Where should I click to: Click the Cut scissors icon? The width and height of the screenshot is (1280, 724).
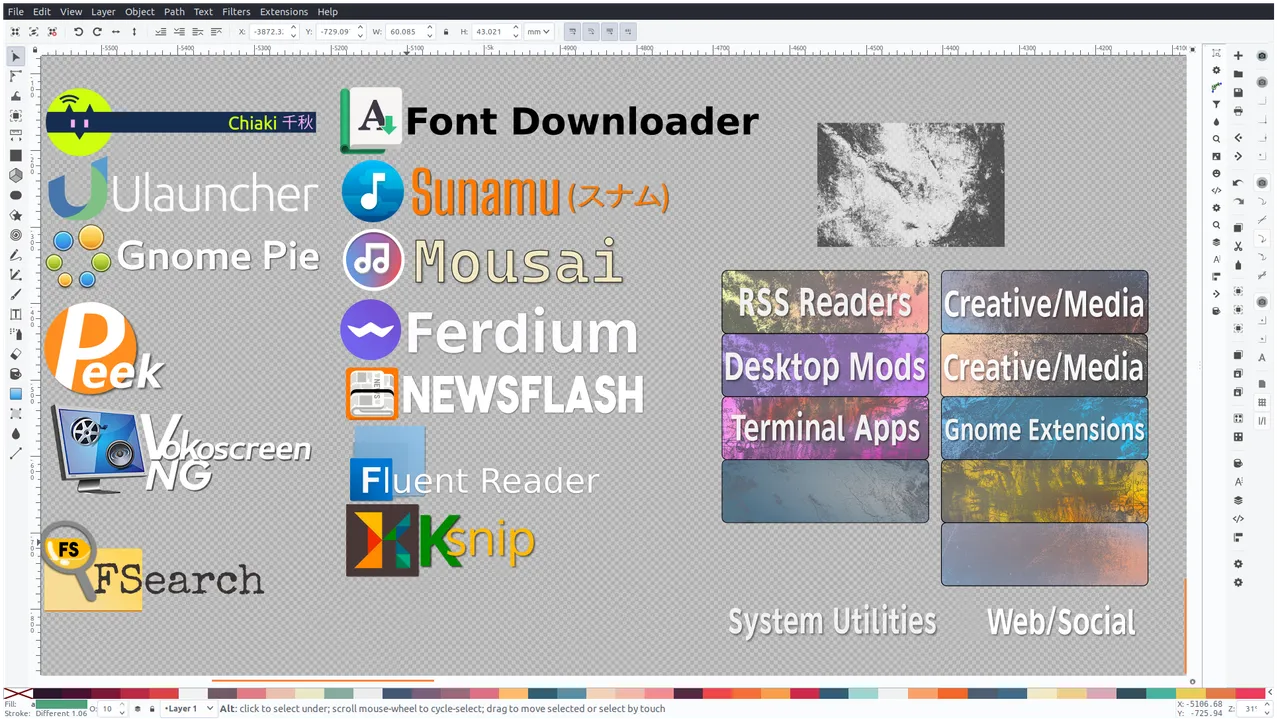[x=1238, y=246]
